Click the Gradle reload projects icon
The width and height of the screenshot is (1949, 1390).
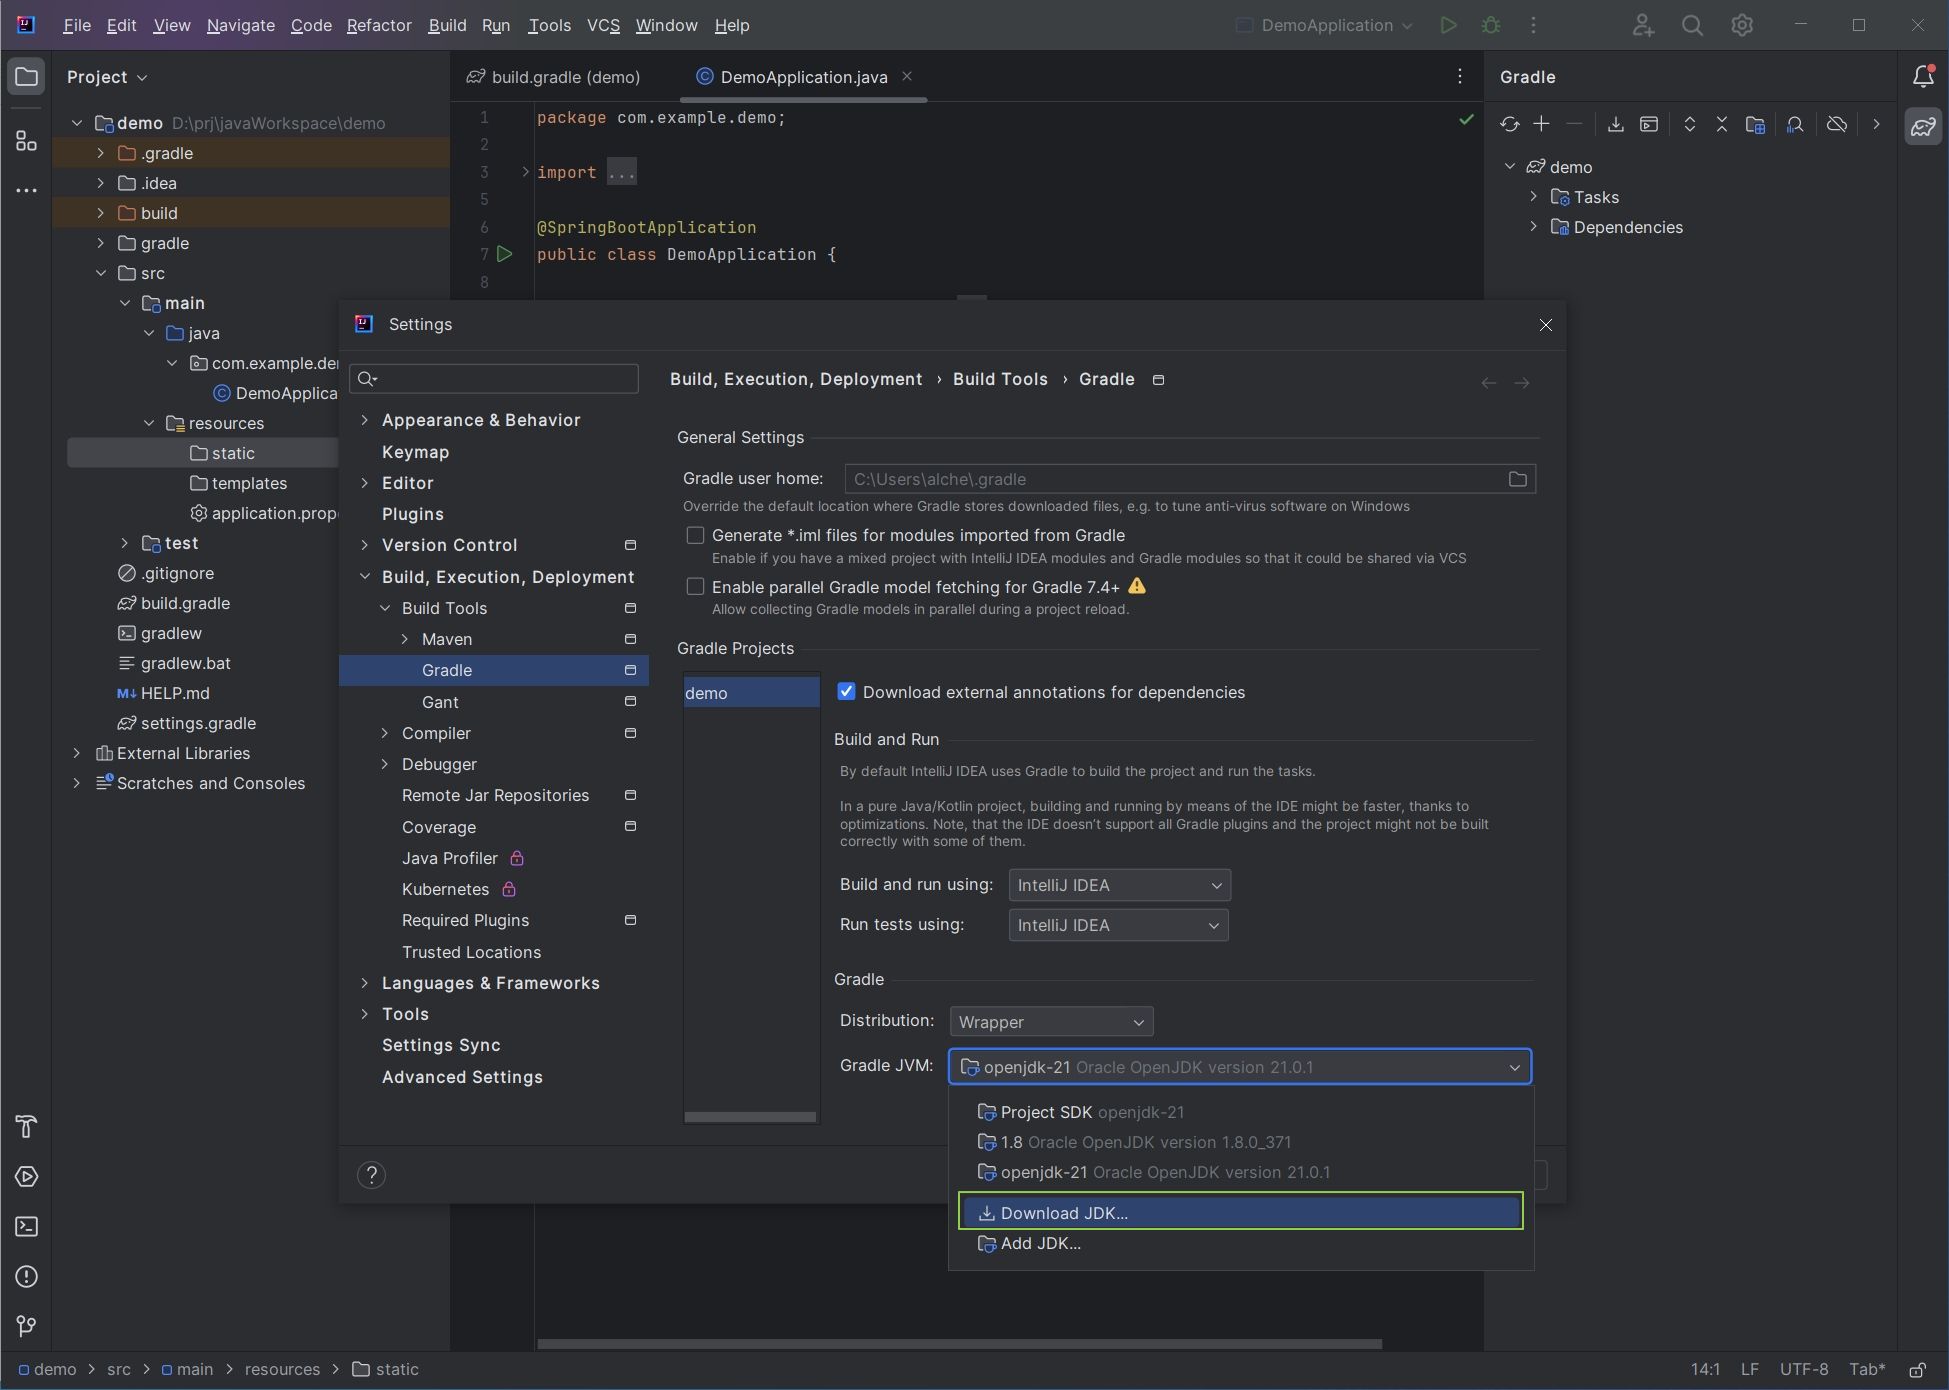pos(1509,124)
